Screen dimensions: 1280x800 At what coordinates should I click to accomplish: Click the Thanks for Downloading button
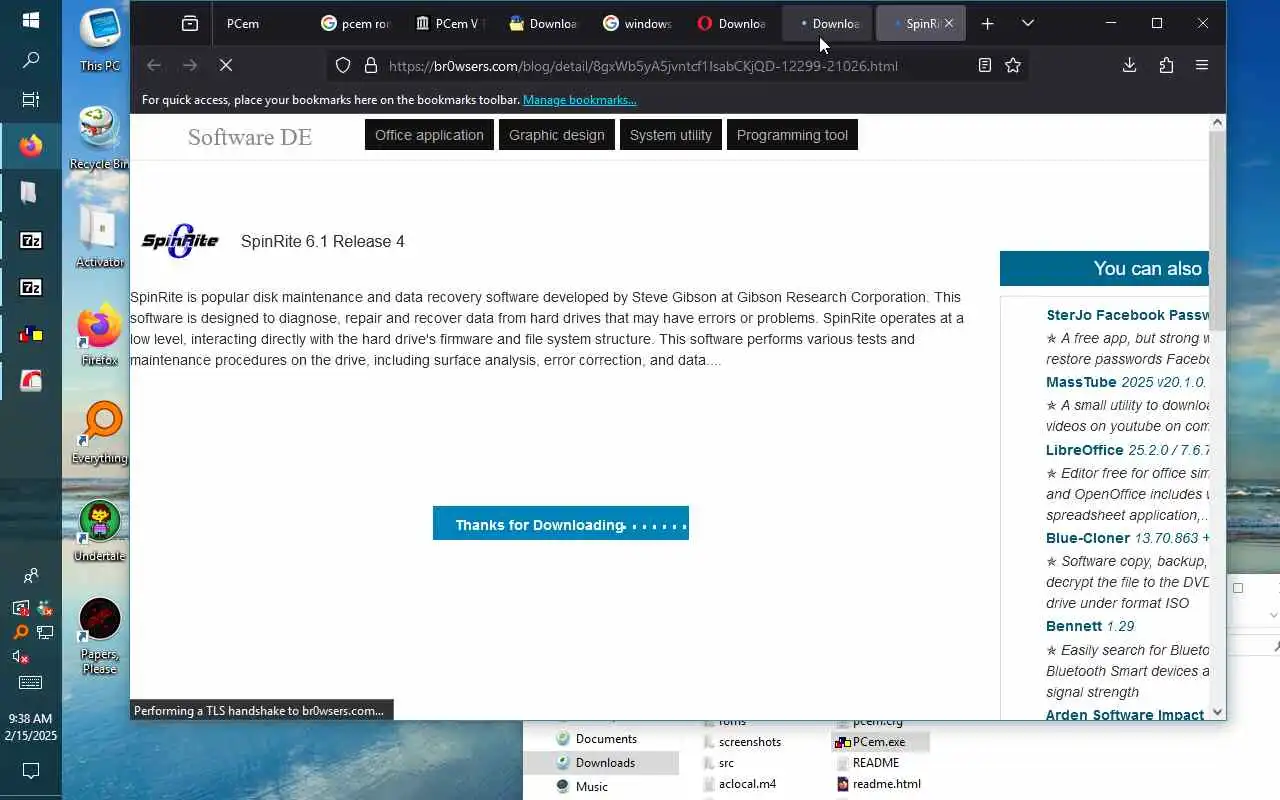pos(561,523)
